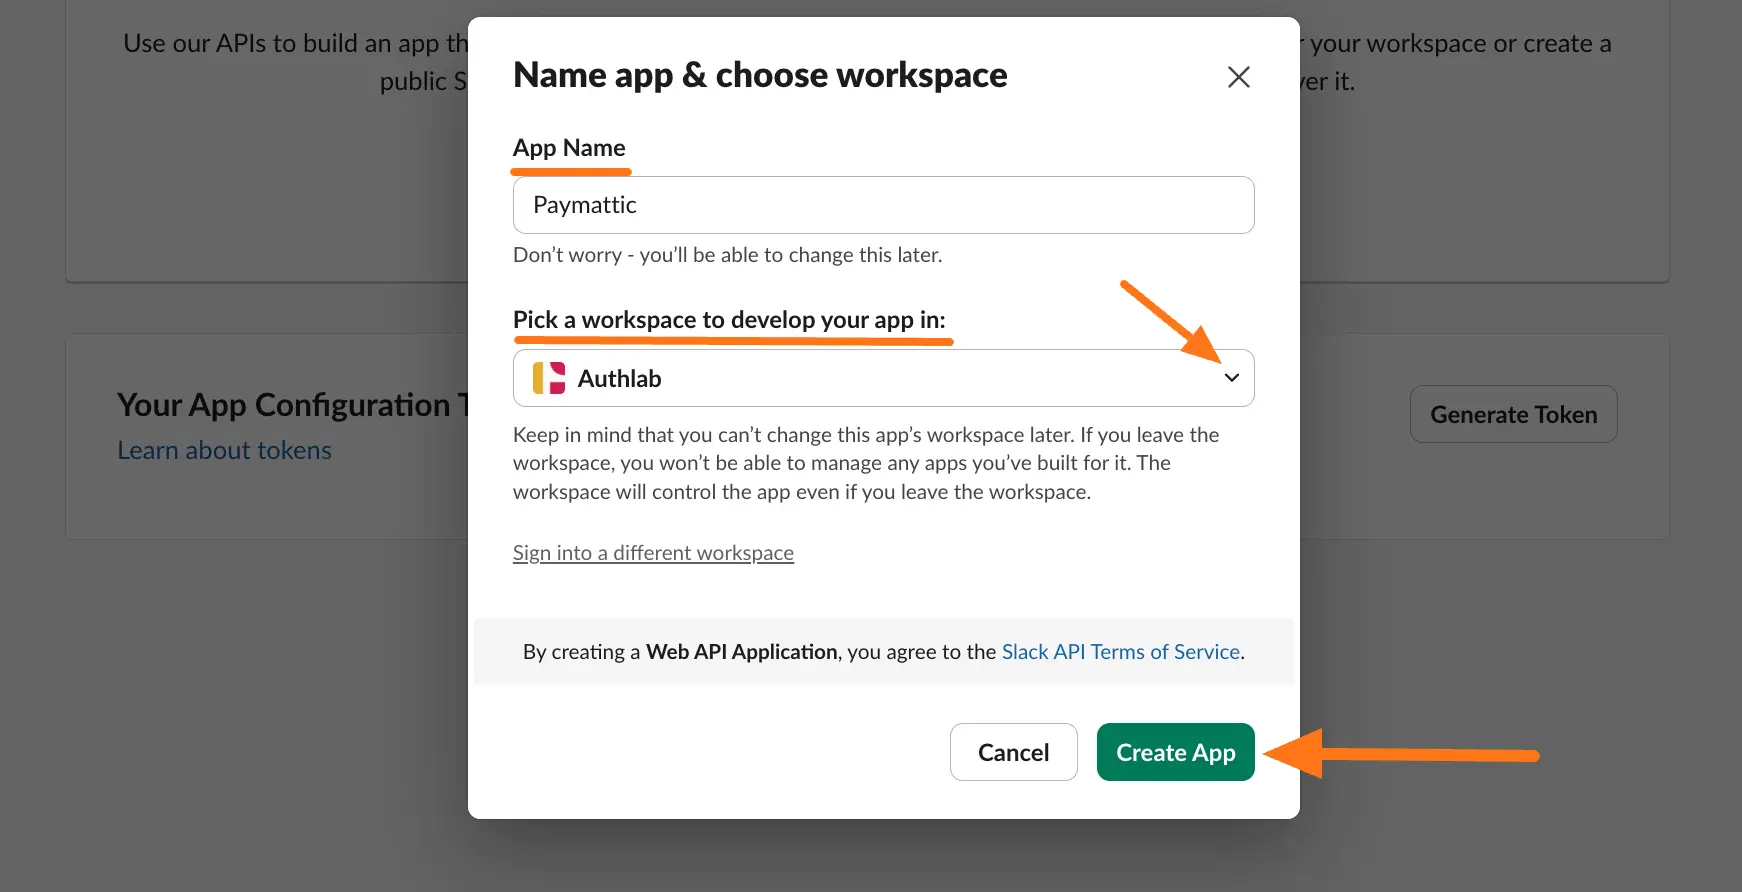The width and height of the screenshot is (1742, 892).
Task: Click the Your App Configuration heading
Action: click(x=285, y=405)
